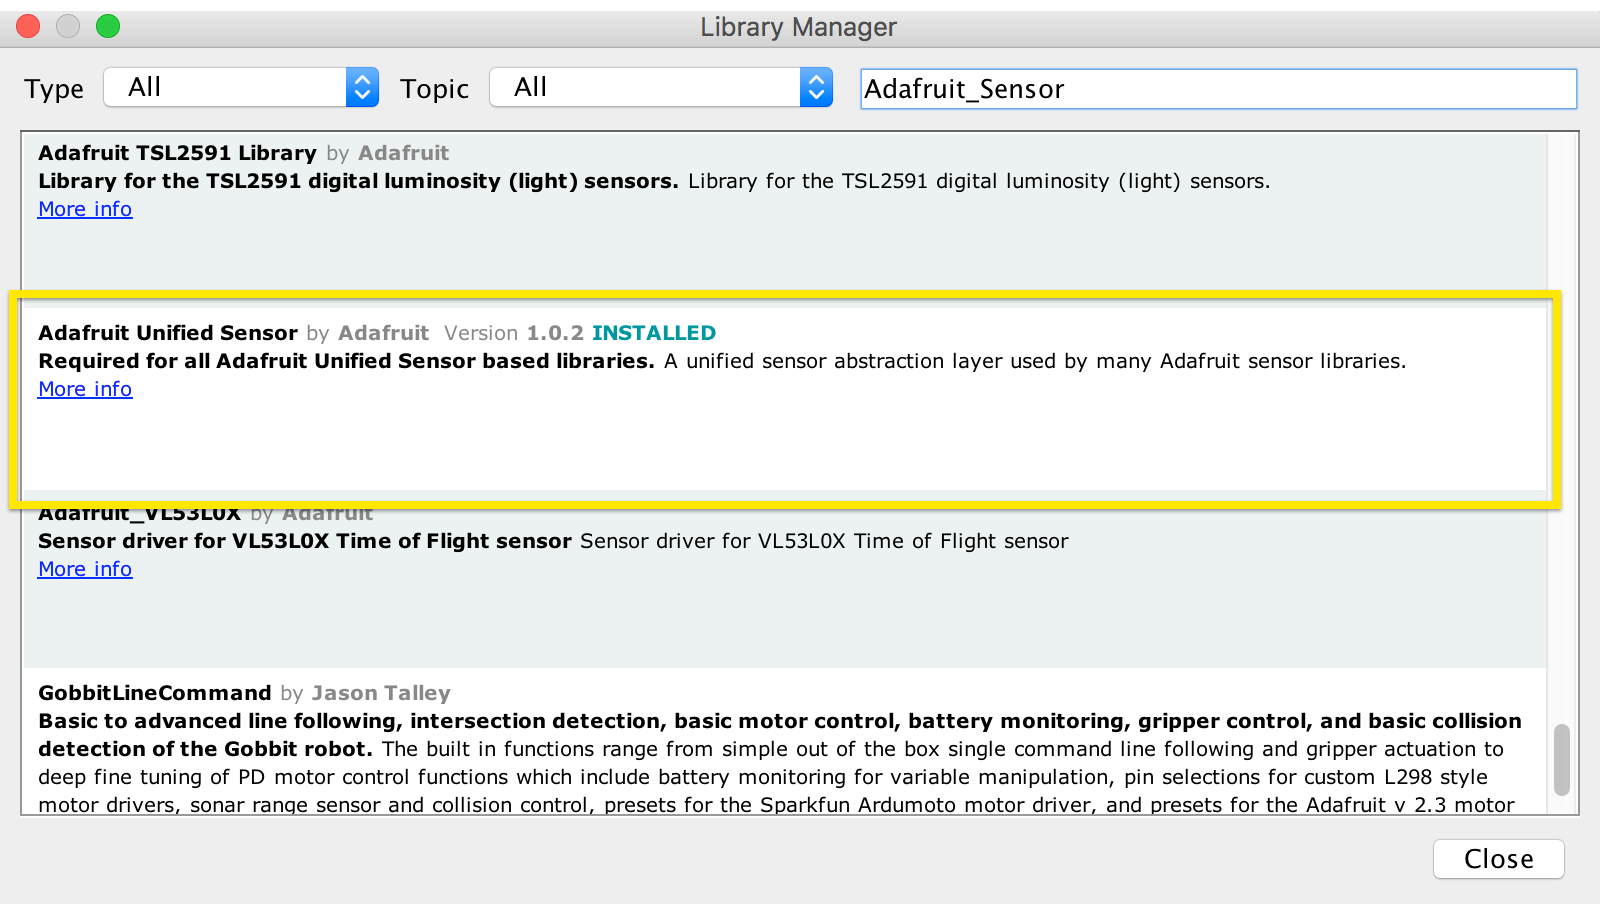Open More info for Adafruit TSL2591 Library
1600x904 pixels.
pyautogui.click(x=84, y=209)
